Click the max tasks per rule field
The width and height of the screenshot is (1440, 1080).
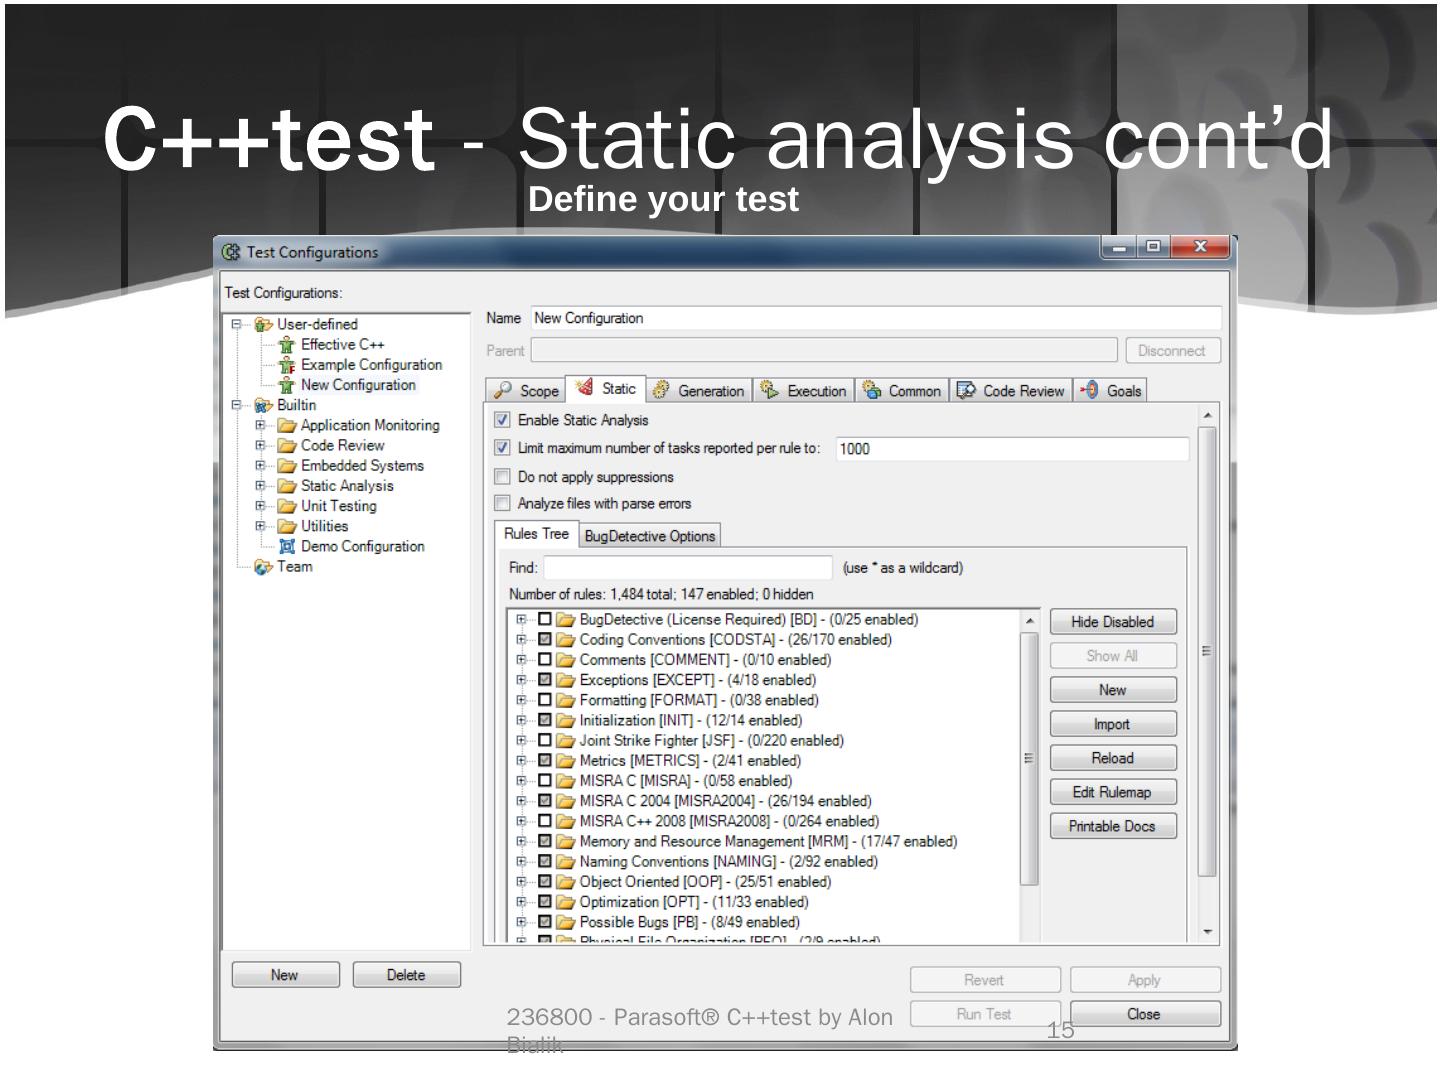pyautogui.click(x=1012, y=449)
